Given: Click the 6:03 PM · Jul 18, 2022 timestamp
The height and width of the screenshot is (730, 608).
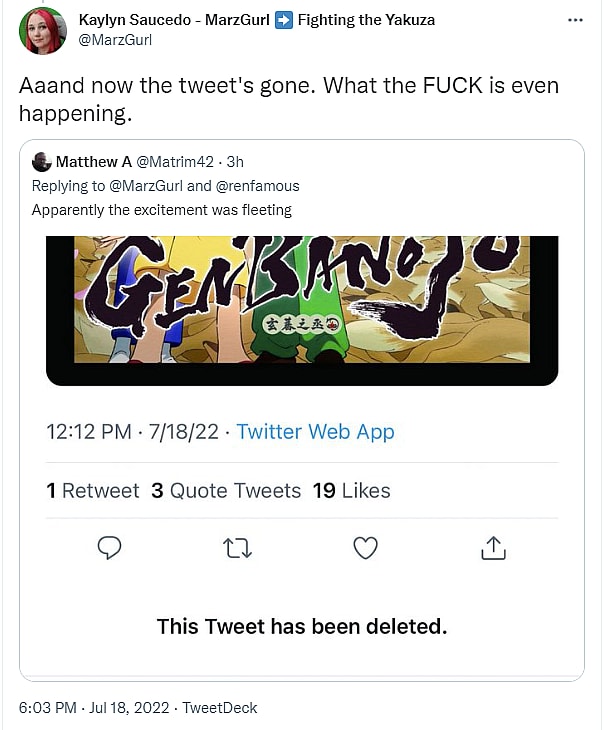Looking at the screenshot, I should (94, 708).
